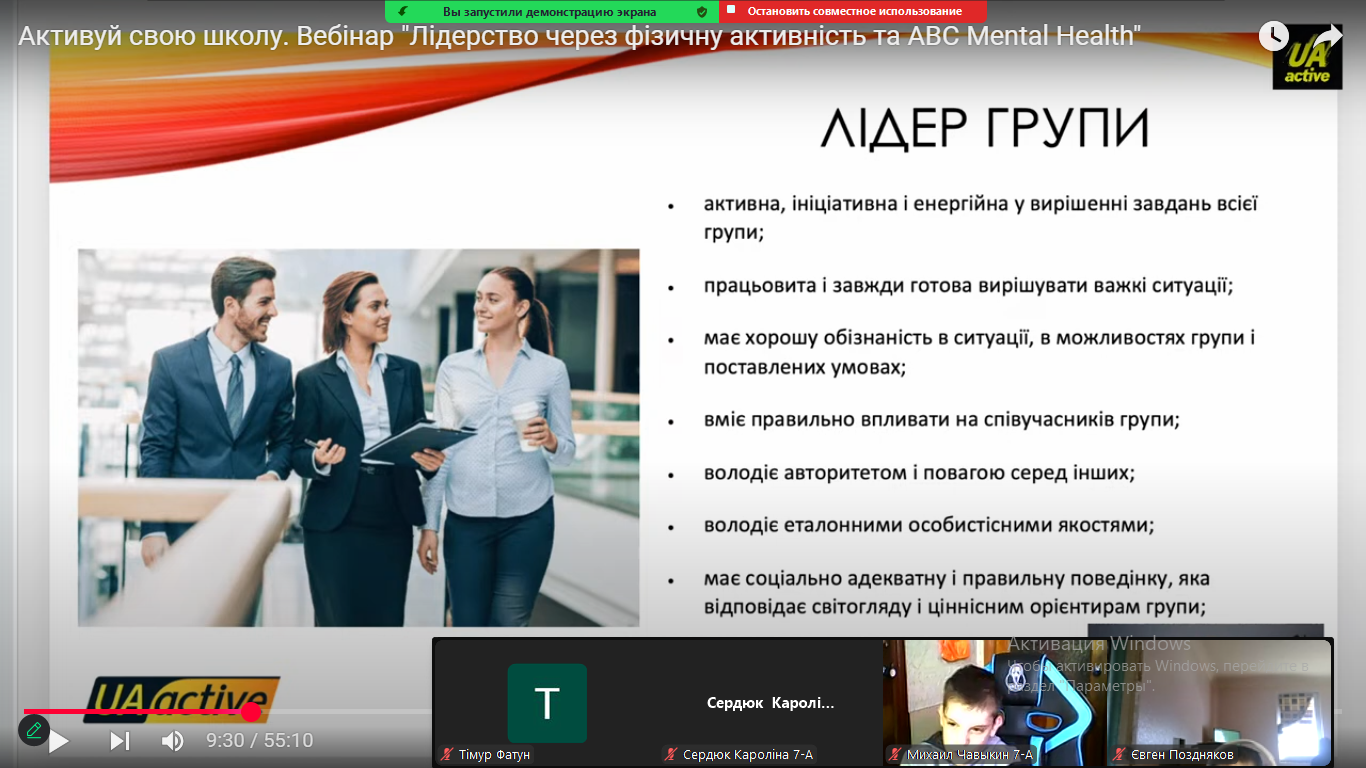Screen dimensions: 1366x768
Task: Click the 'Сердюк Кароліна' name on dark tile
Action: (x=770, y=703)
